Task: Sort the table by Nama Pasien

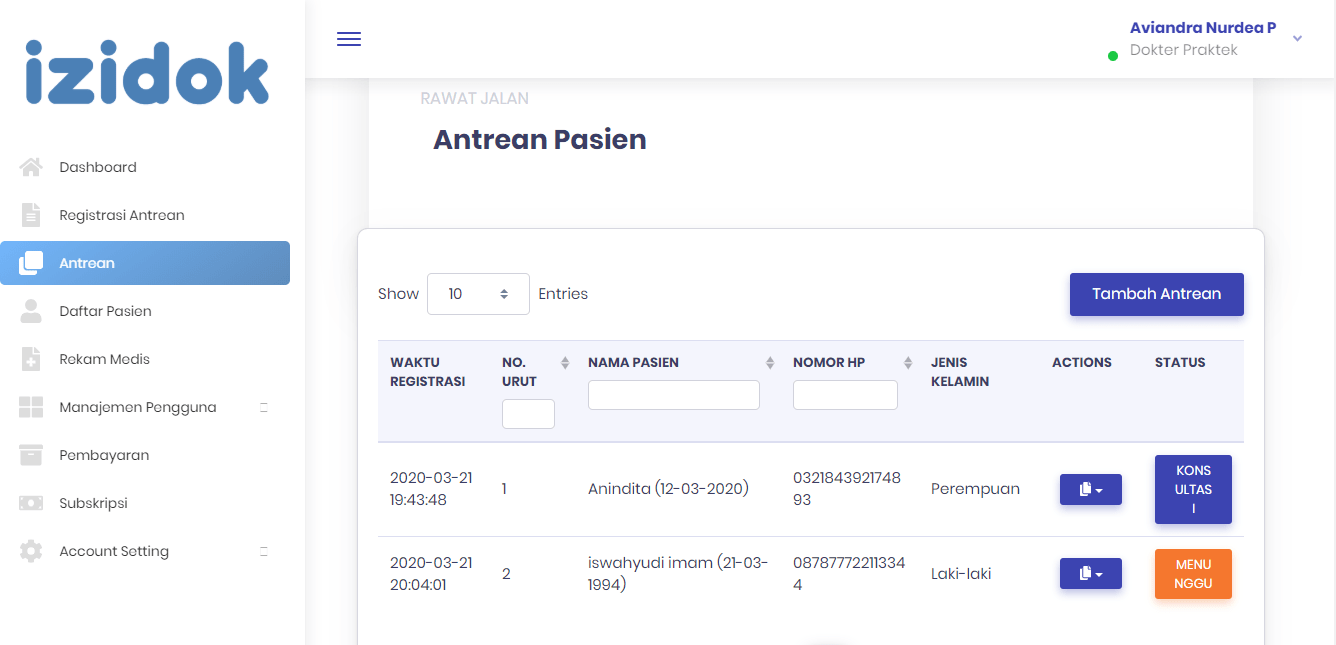Action: (x=770, y=363)
